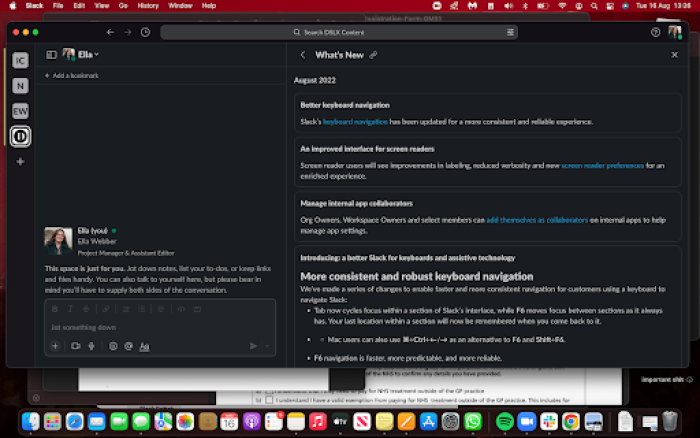
Task: Open WhatsApp from the Dock
Action: coord(473,421)
